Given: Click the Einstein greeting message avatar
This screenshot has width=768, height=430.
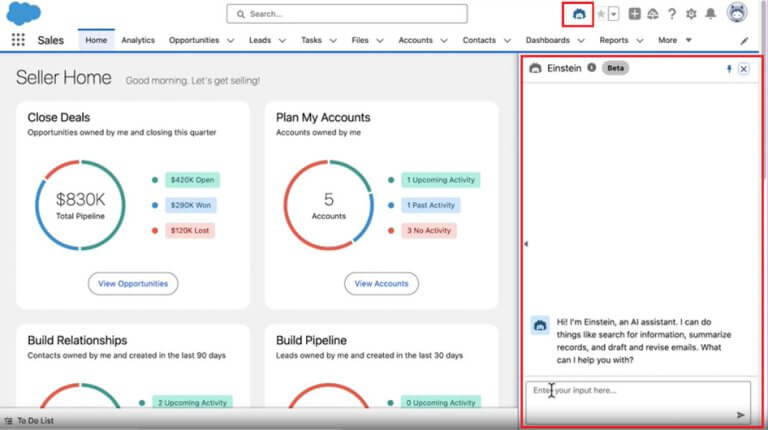Looking at the screenshot, I should click(540, 325).
